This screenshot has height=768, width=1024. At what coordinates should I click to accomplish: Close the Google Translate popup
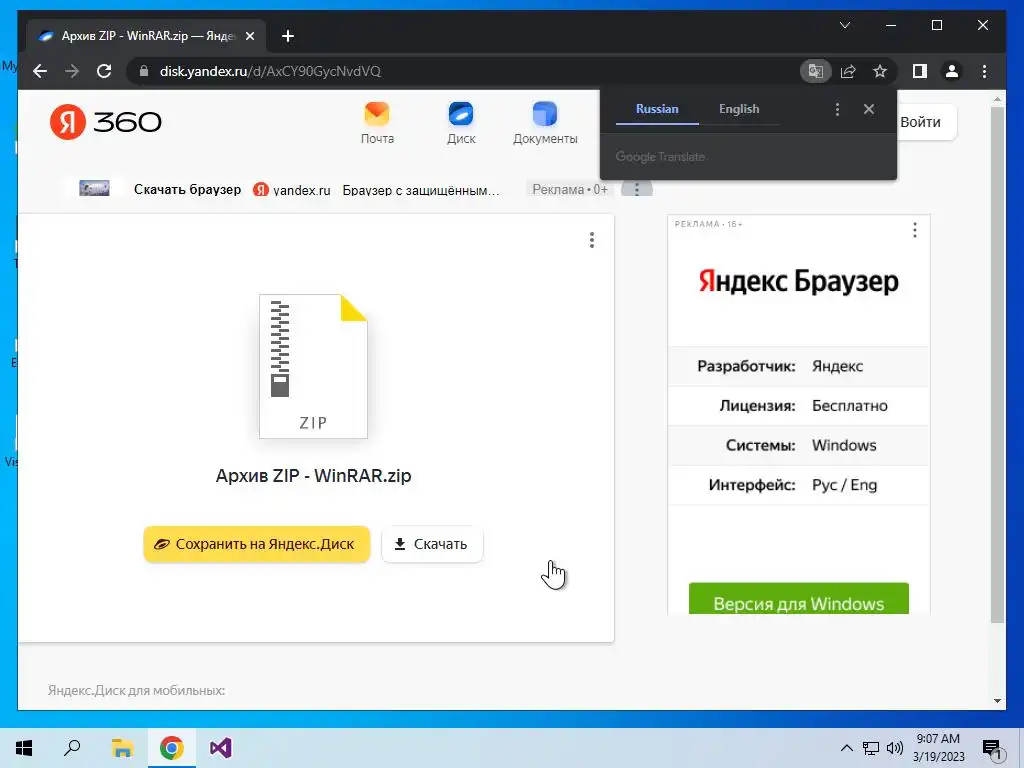click(x=869, y=109)
